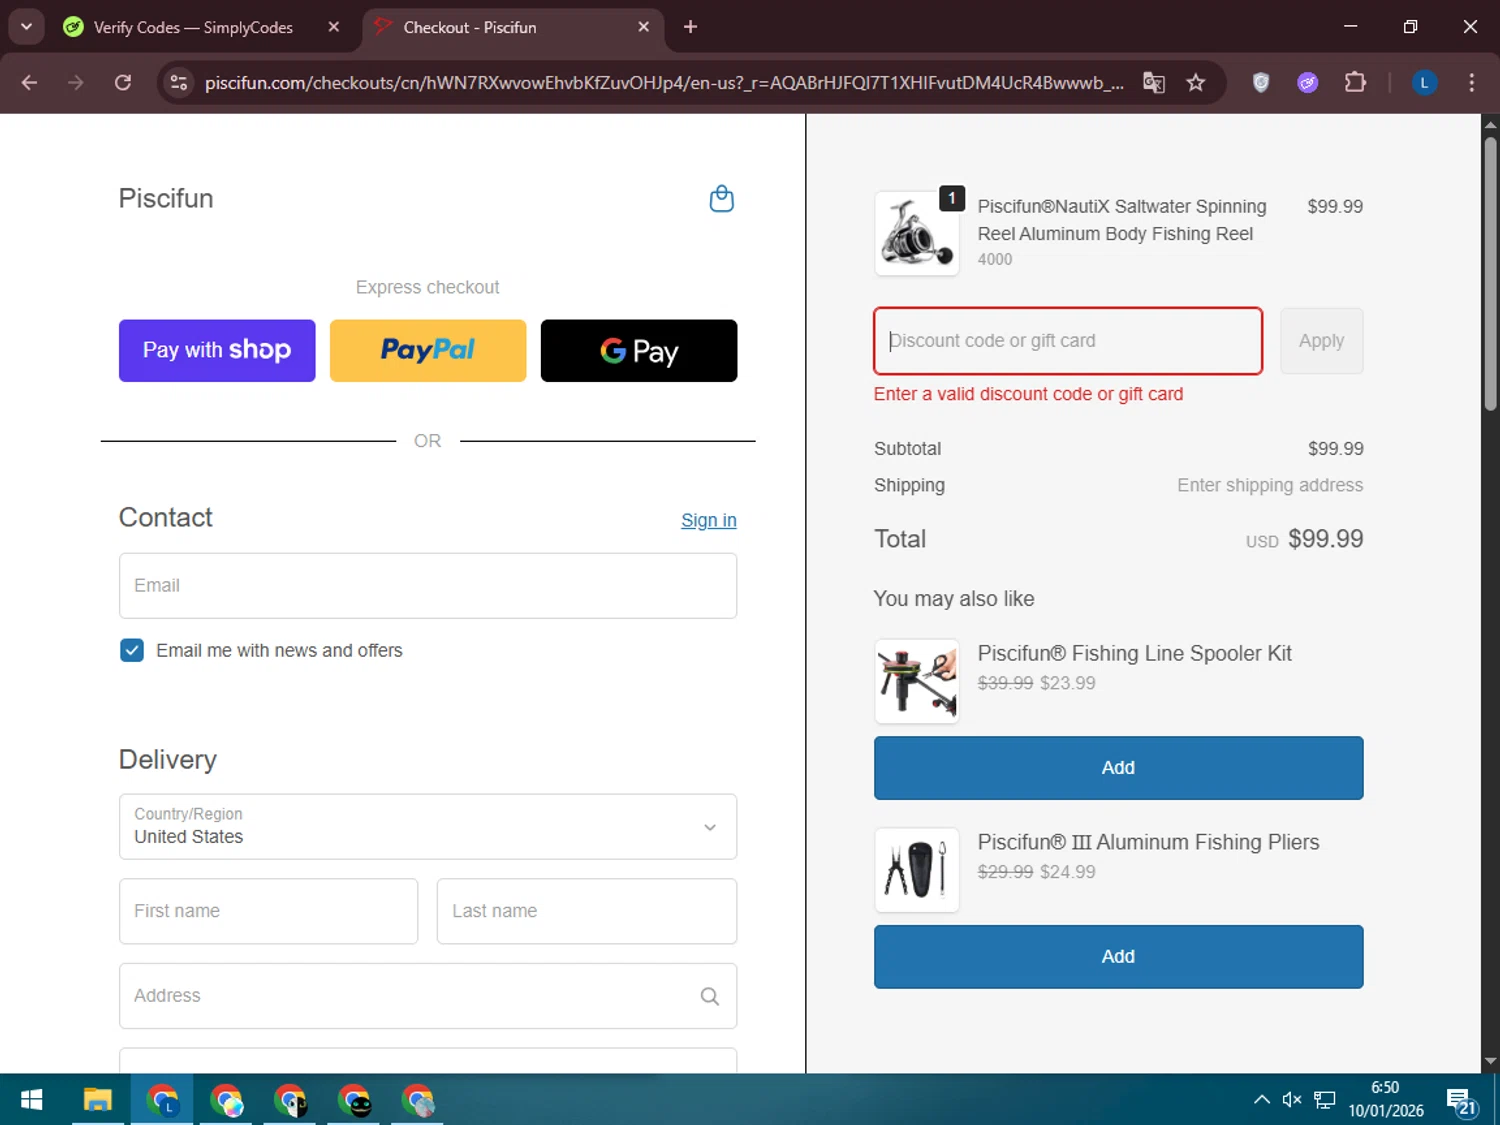Open the purple SimplyCodes extension icon

(1307, 83)
